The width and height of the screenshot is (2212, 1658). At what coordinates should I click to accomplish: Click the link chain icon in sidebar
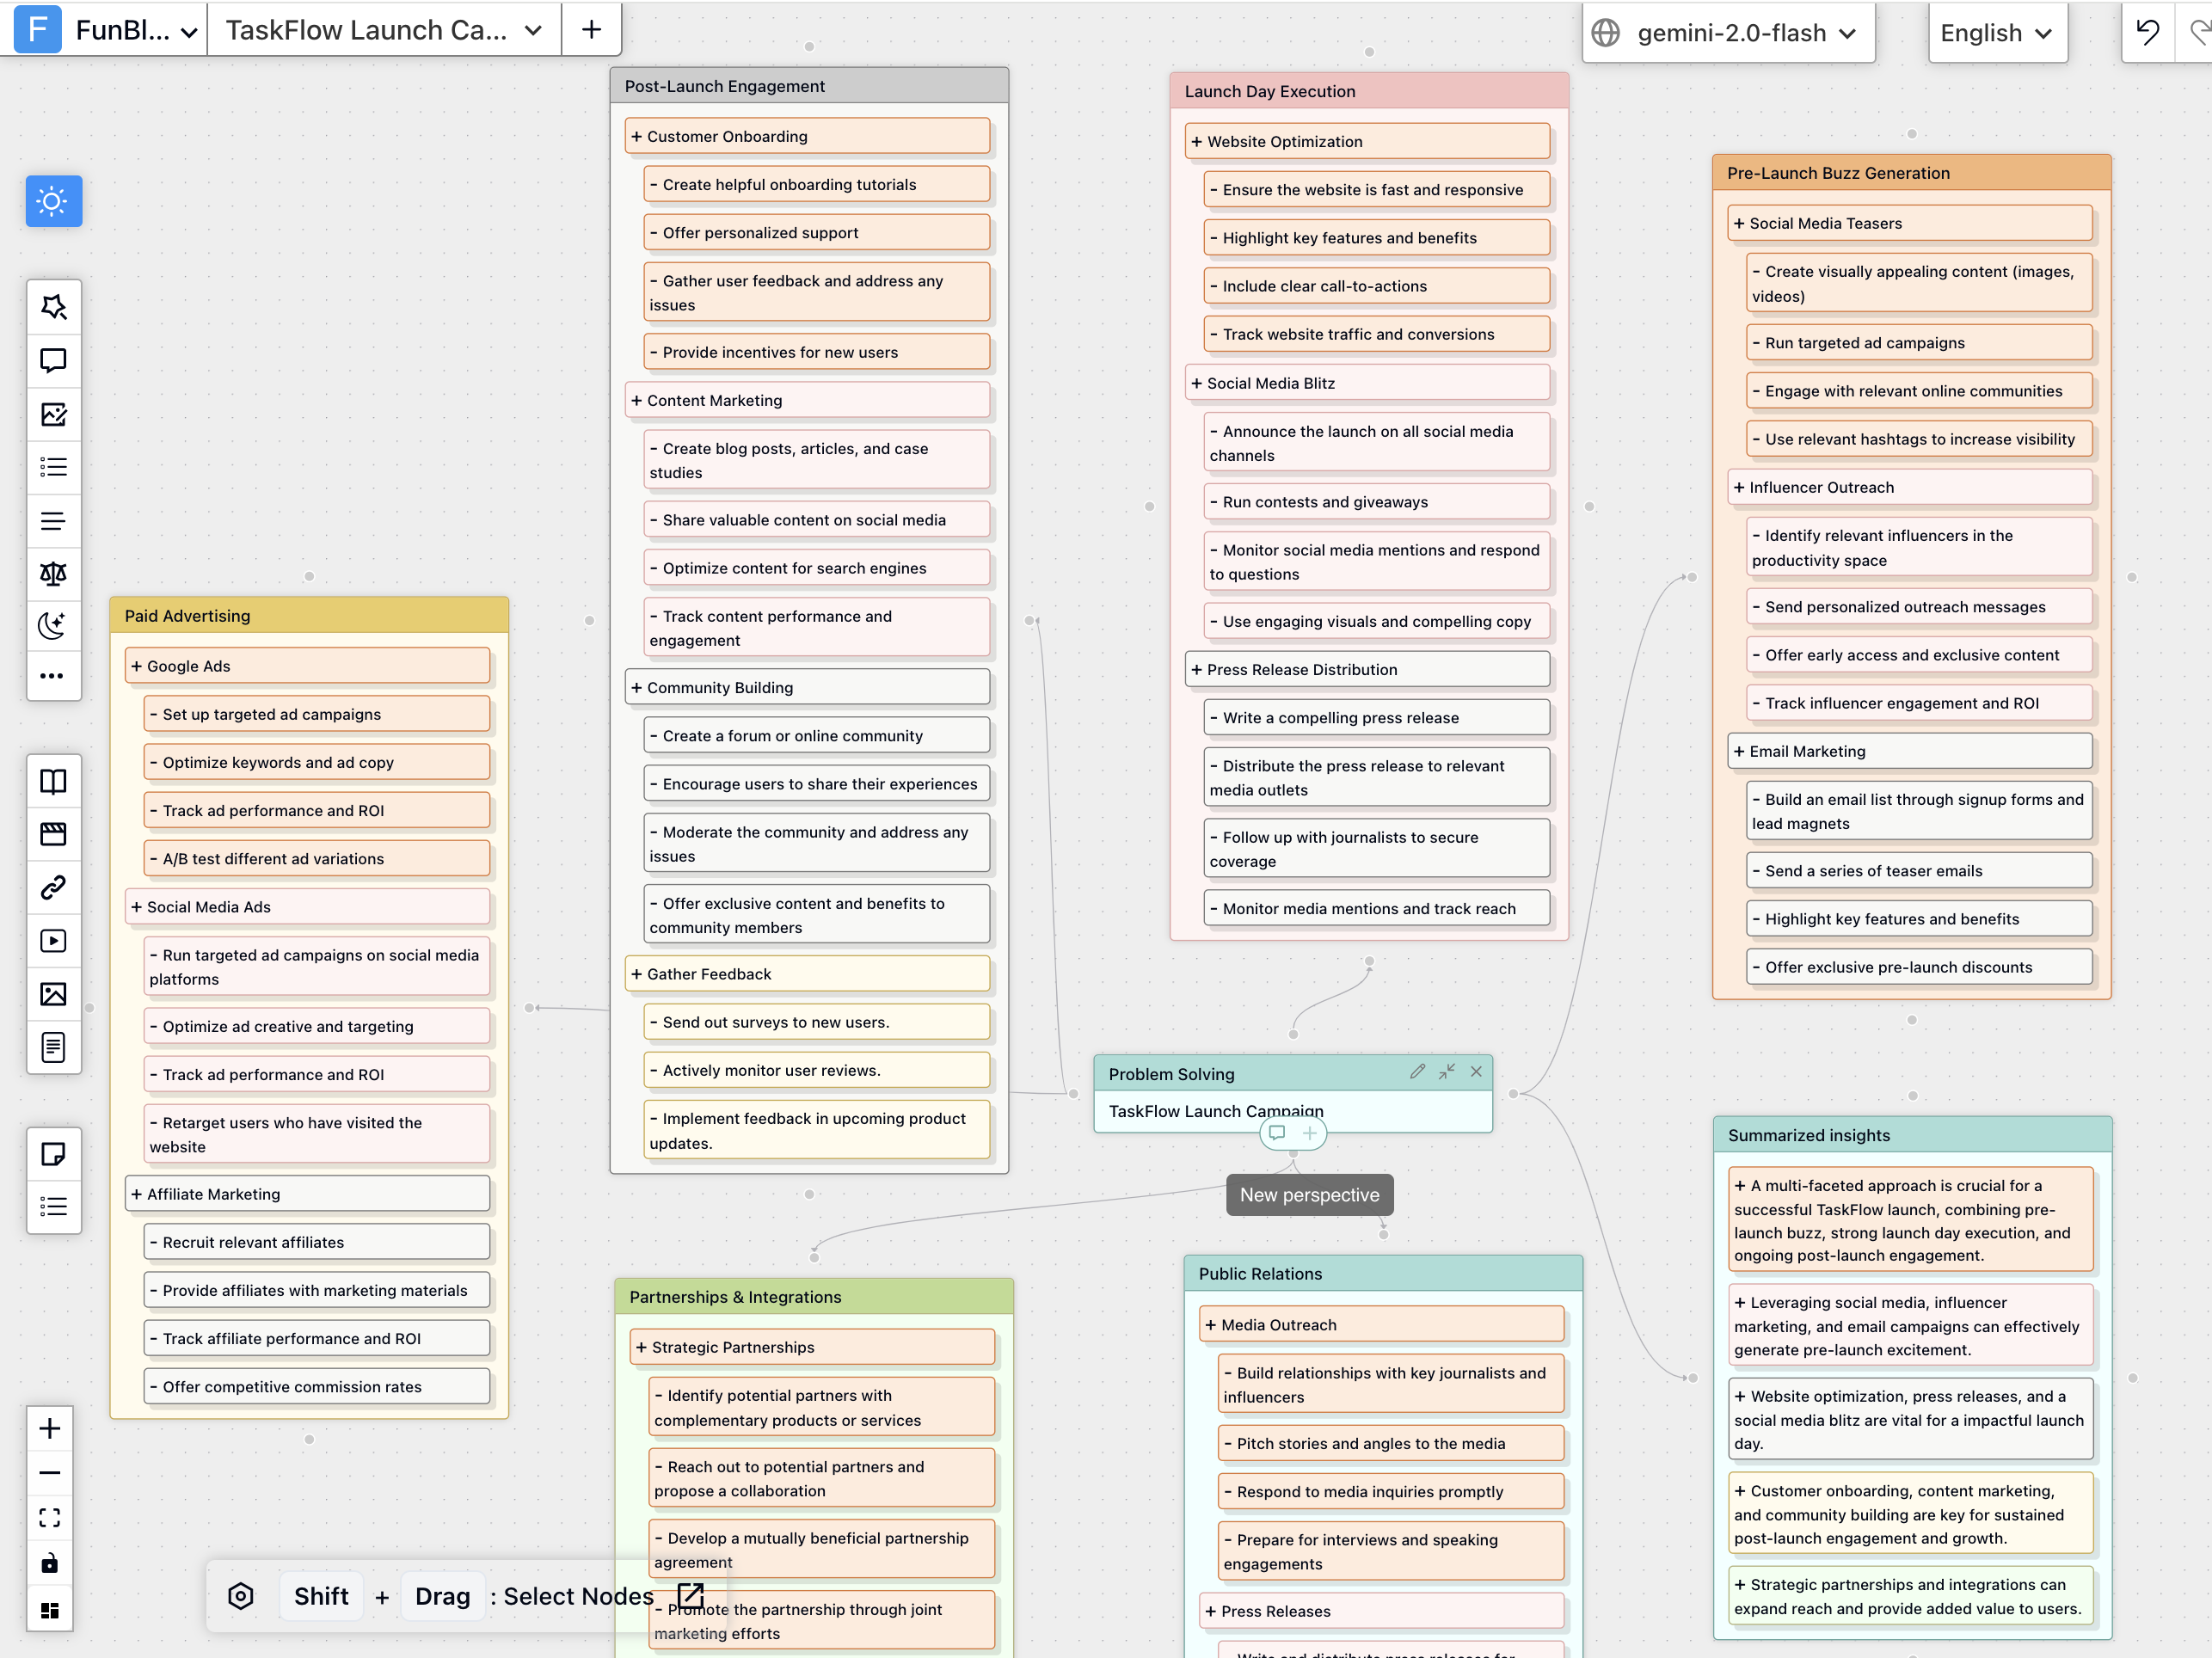coord(53,887)
